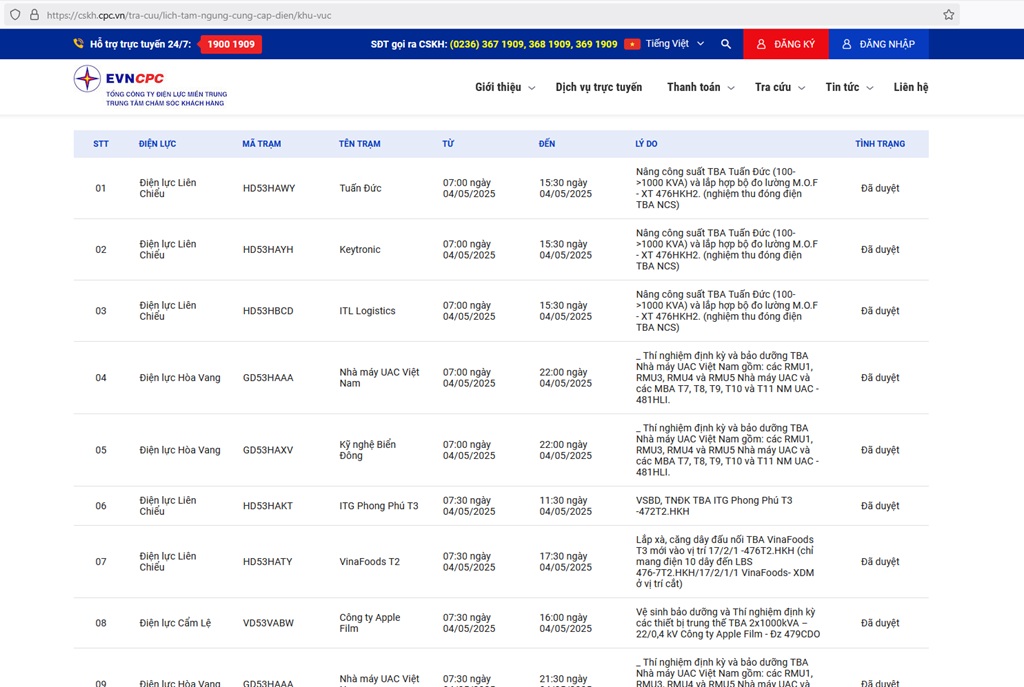Image resolution: width=1024 pixels, height=687 pixels.
Task: Click the ĐĂNG KÝ register button
Action: [x=785, y=44]
